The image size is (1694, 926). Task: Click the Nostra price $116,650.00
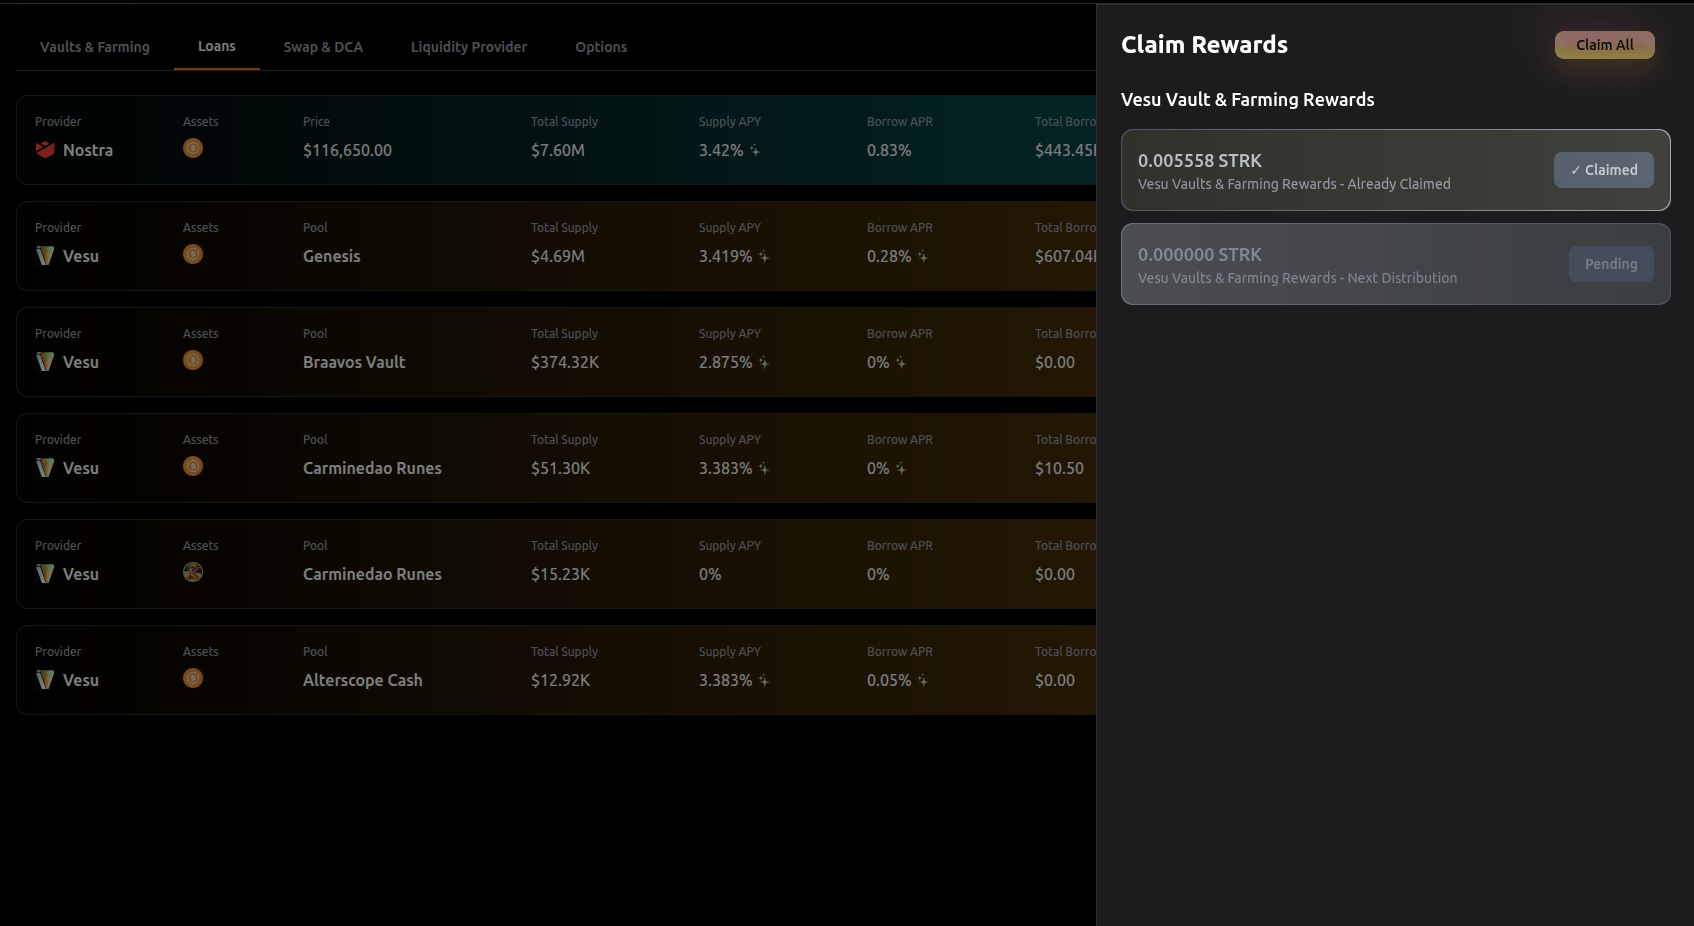[x=347, y=150]
